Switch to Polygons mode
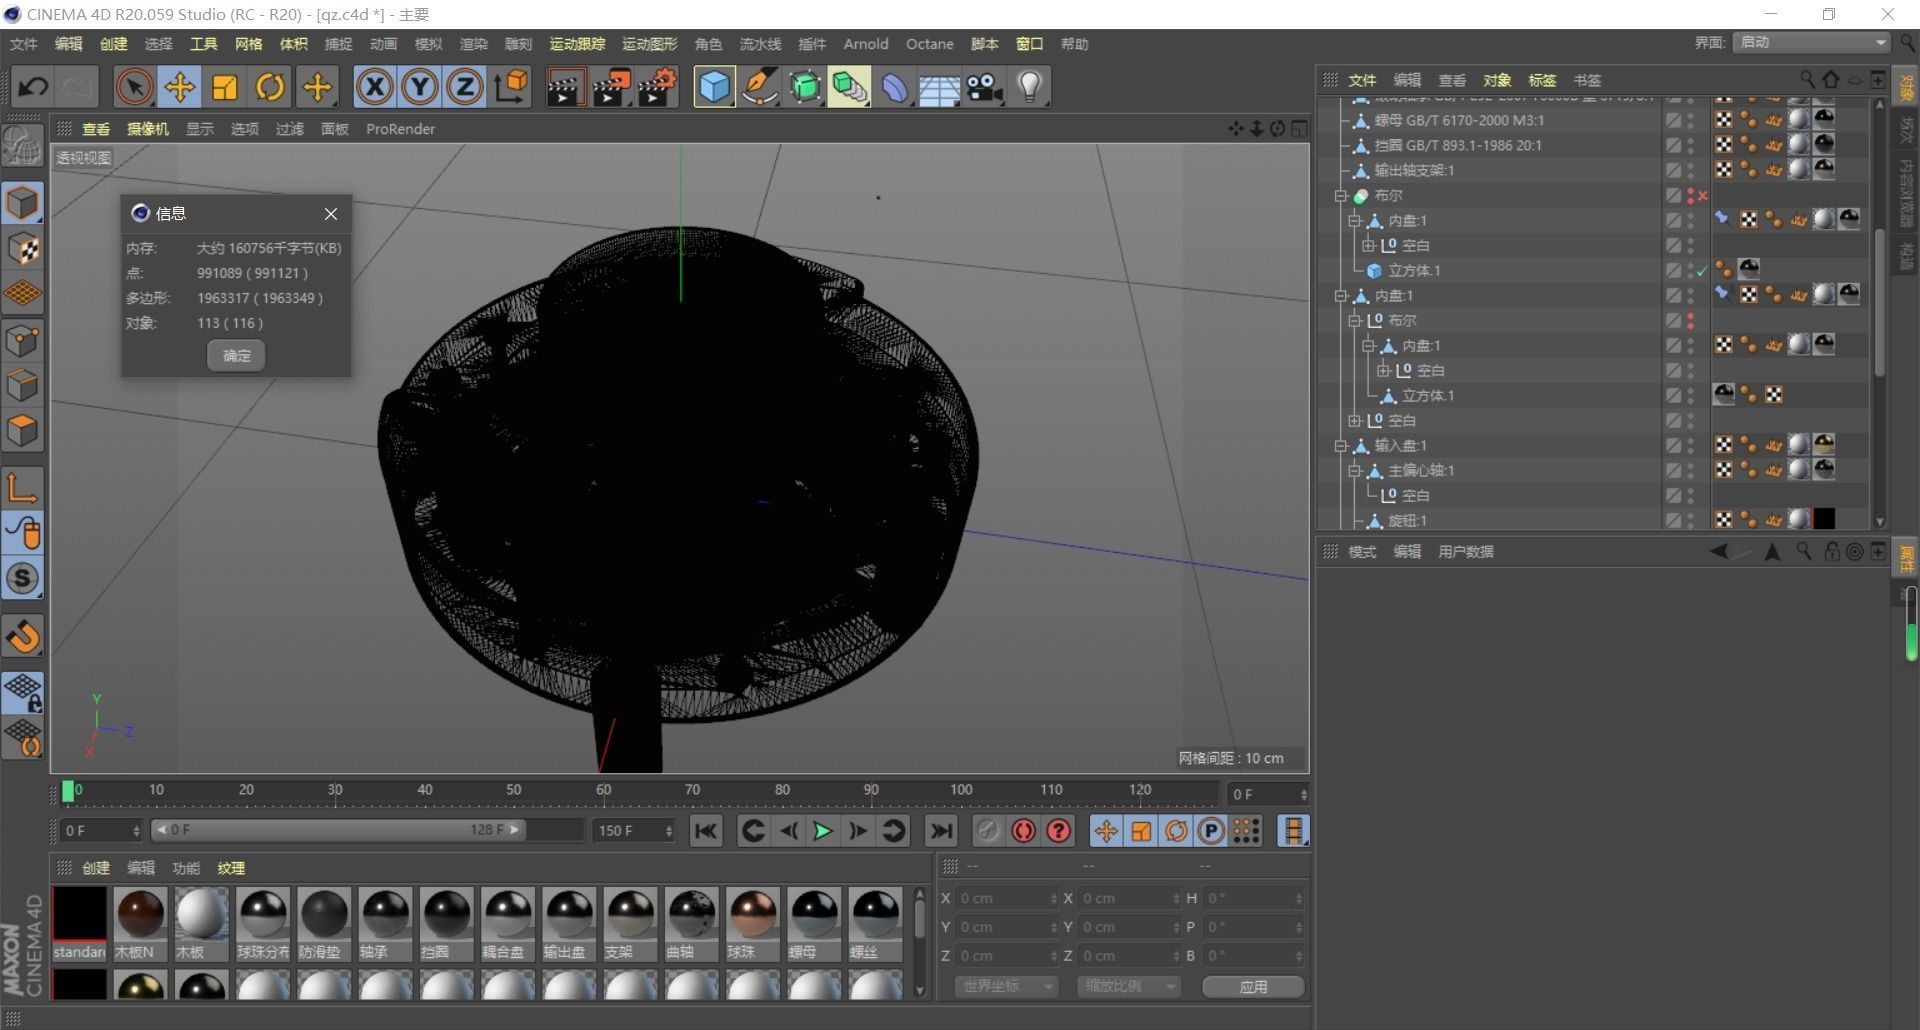 (22, 432)
